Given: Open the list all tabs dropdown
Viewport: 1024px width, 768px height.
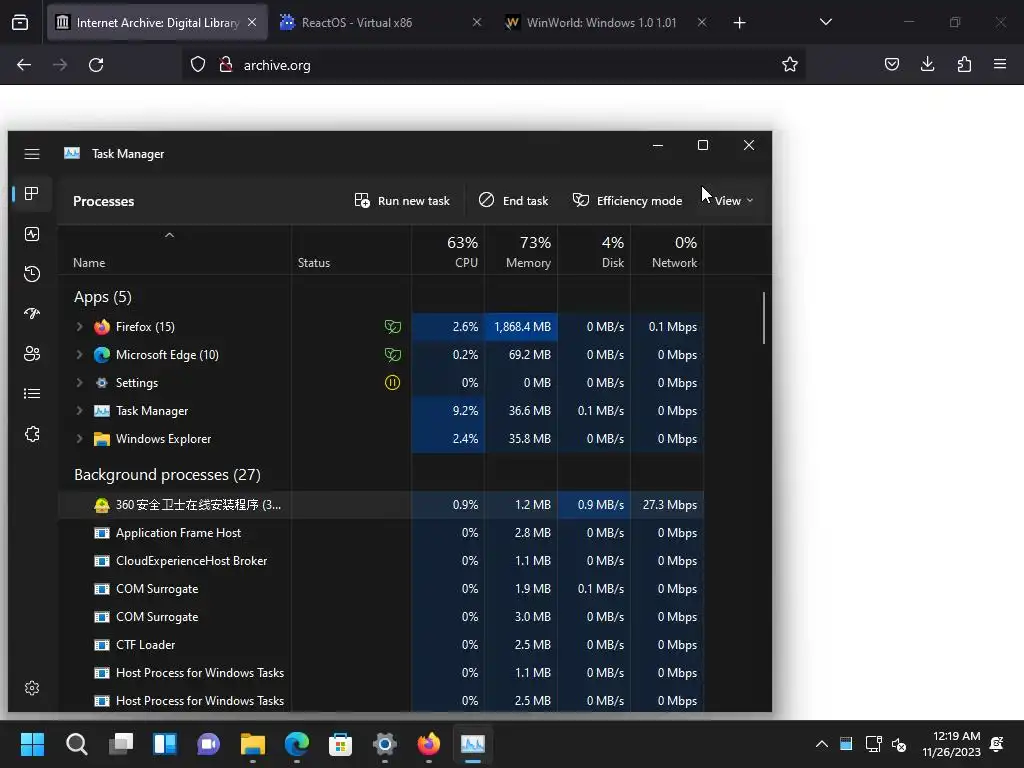Looking at the screenshot, I should coord(825,22).
